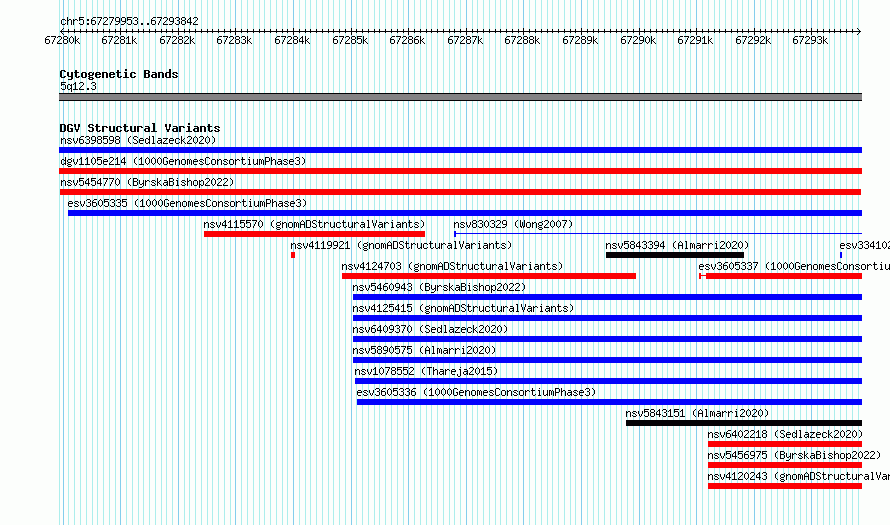Image resolution: width=890 pixels, height=525 pixels.
Task: Select the esv3605335 (1000GenomesConsortiumPhase3) label
Action: click(187, 203)
